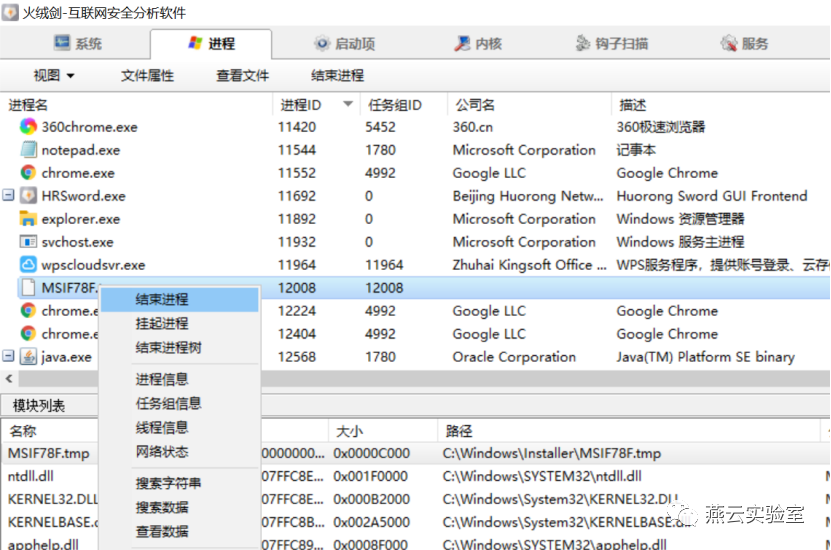Choose 挂起进程 in the context menu
This screenshot has height=550, width=831.
point(179,323)
